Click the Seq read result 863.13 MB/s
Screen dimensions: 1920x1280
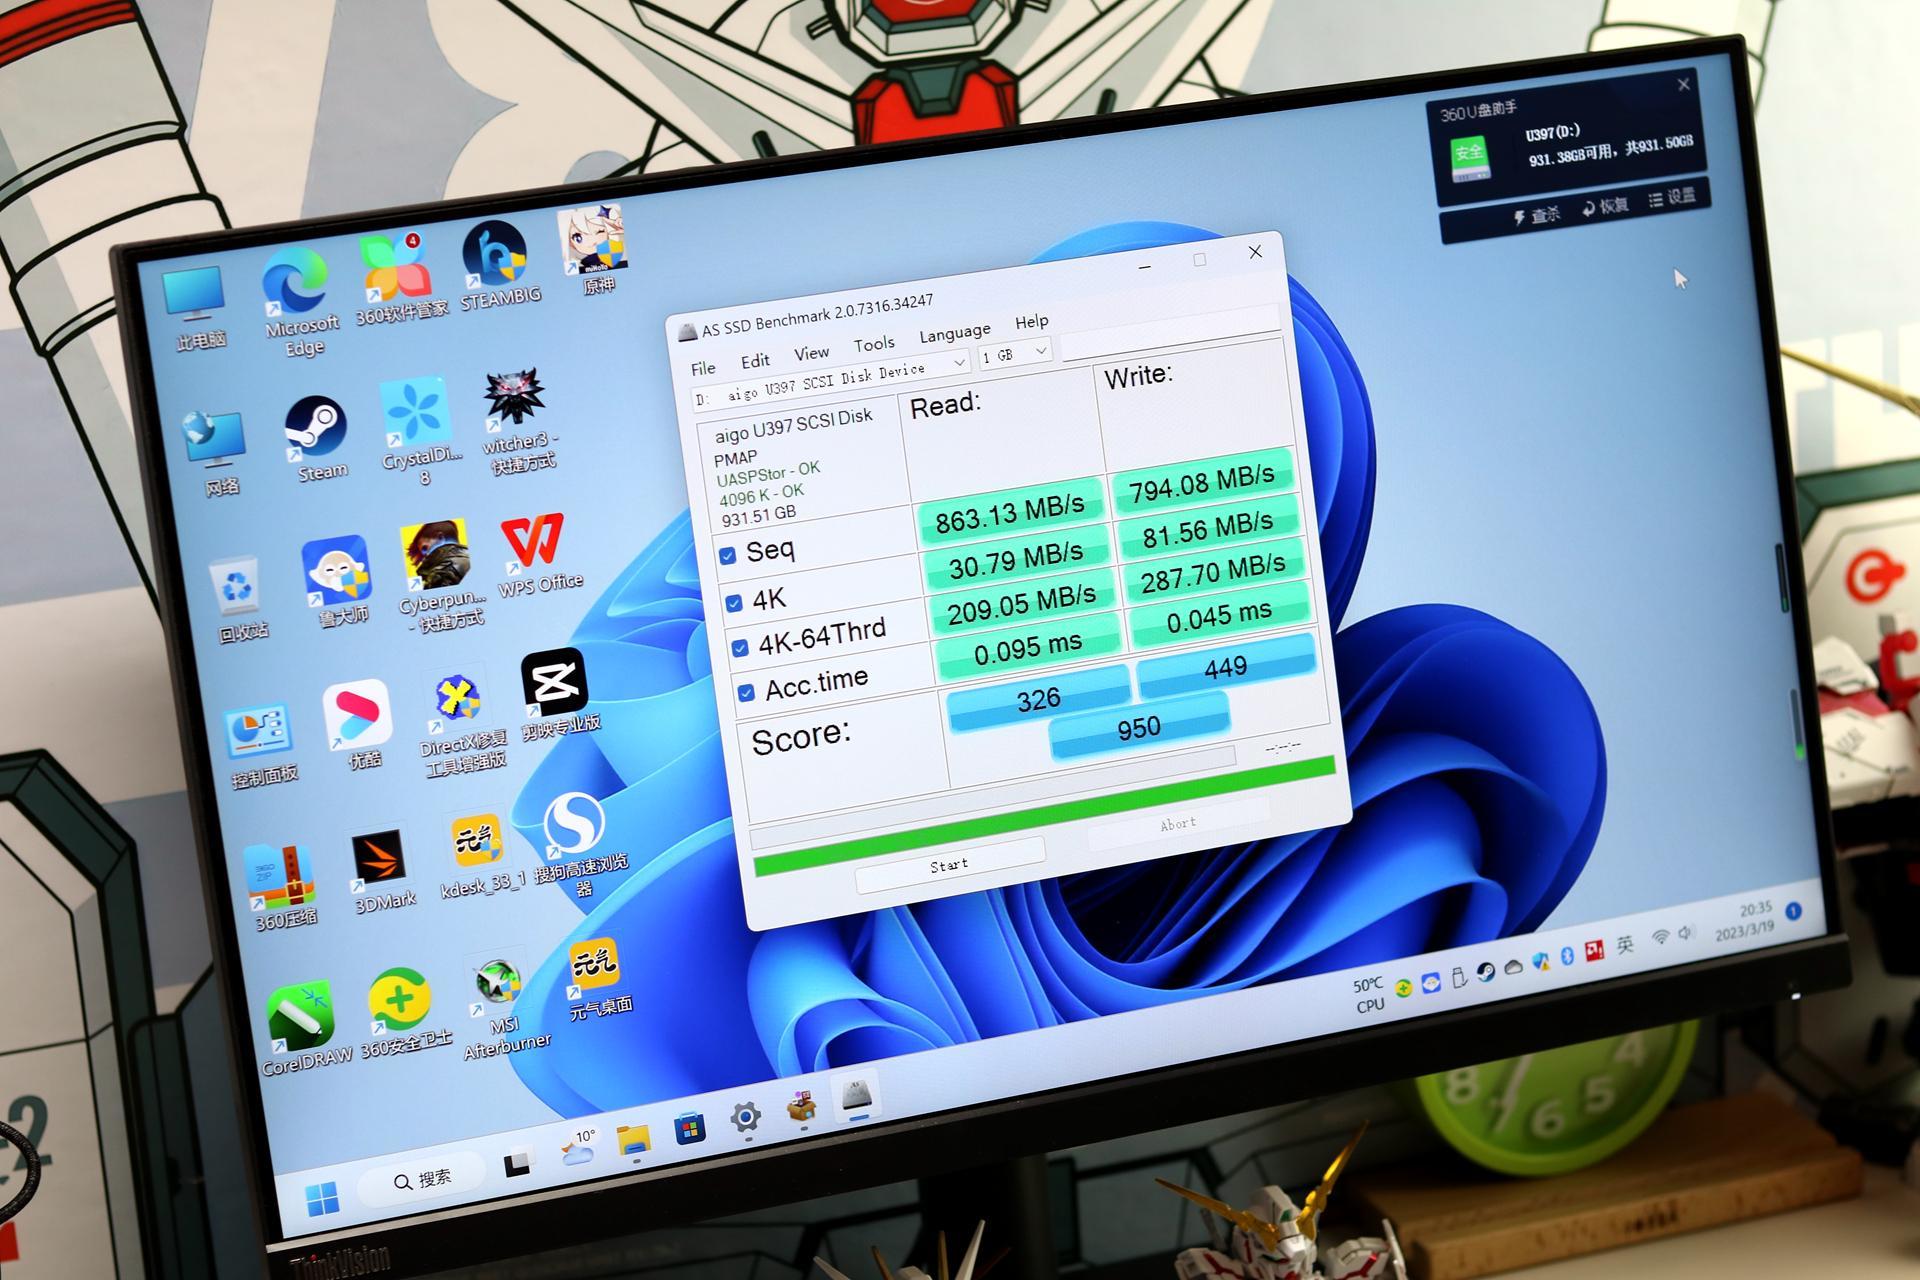1010,511
